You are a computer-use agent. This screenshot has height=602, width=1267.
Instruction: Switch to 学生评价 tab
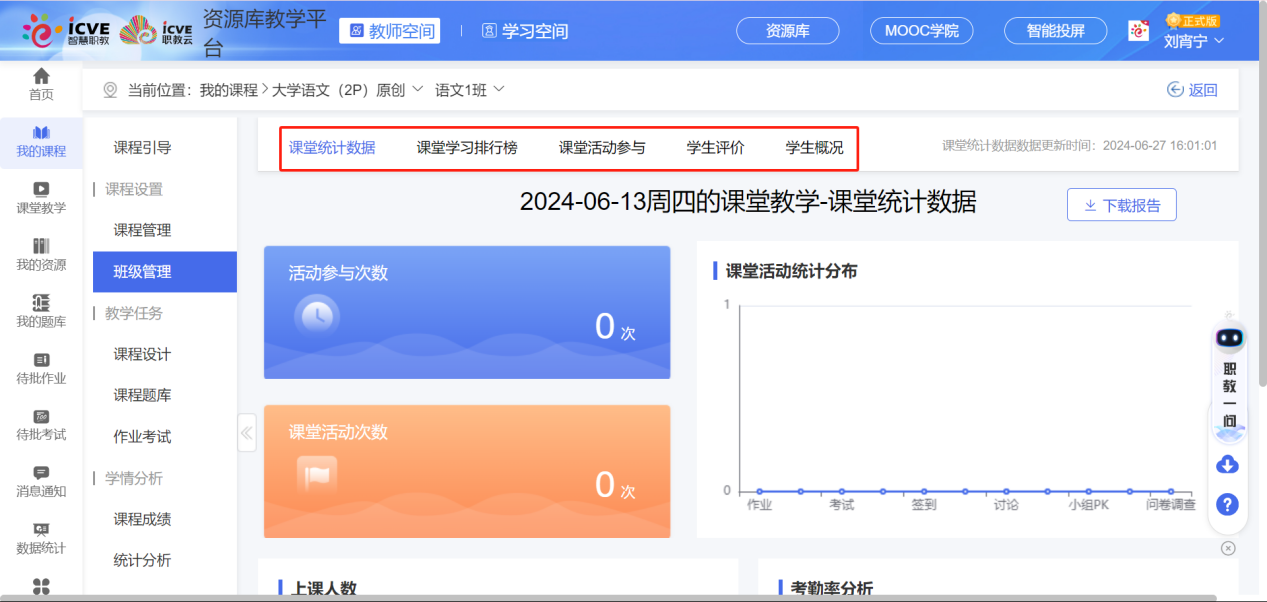(715, 148)
